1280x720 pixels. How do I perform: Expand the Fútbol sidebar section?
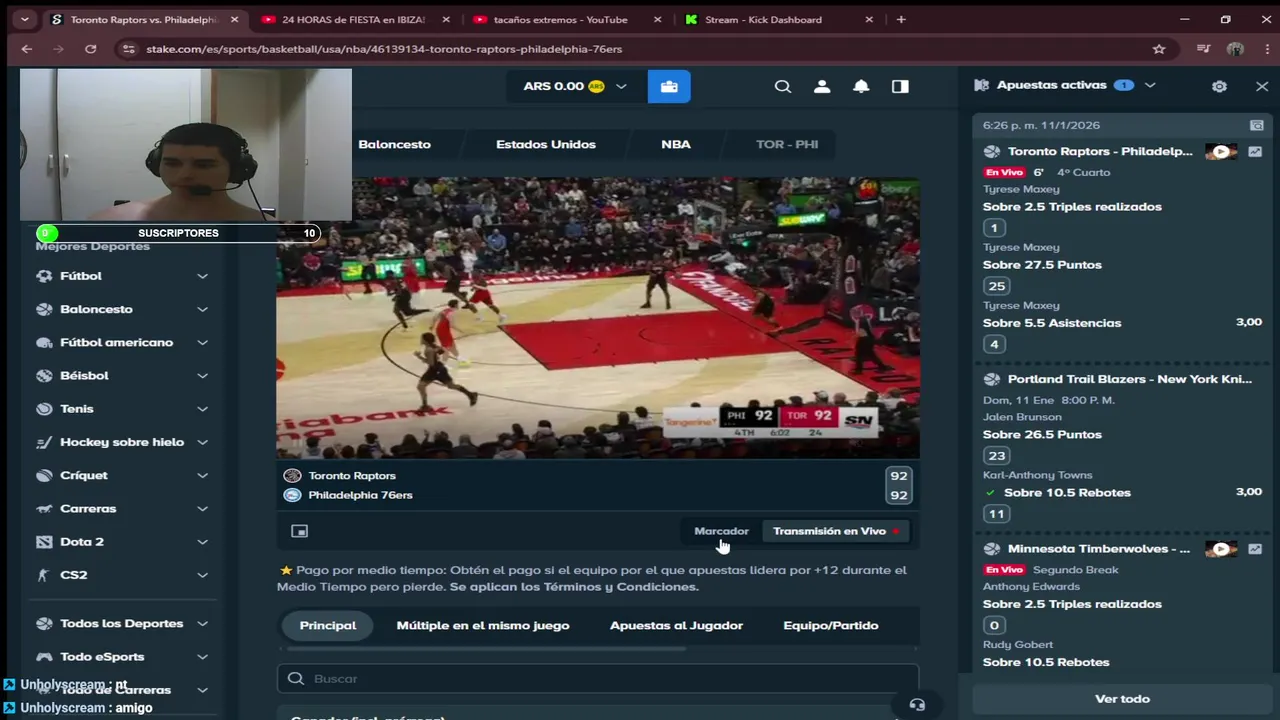click(x=202, y=276)
